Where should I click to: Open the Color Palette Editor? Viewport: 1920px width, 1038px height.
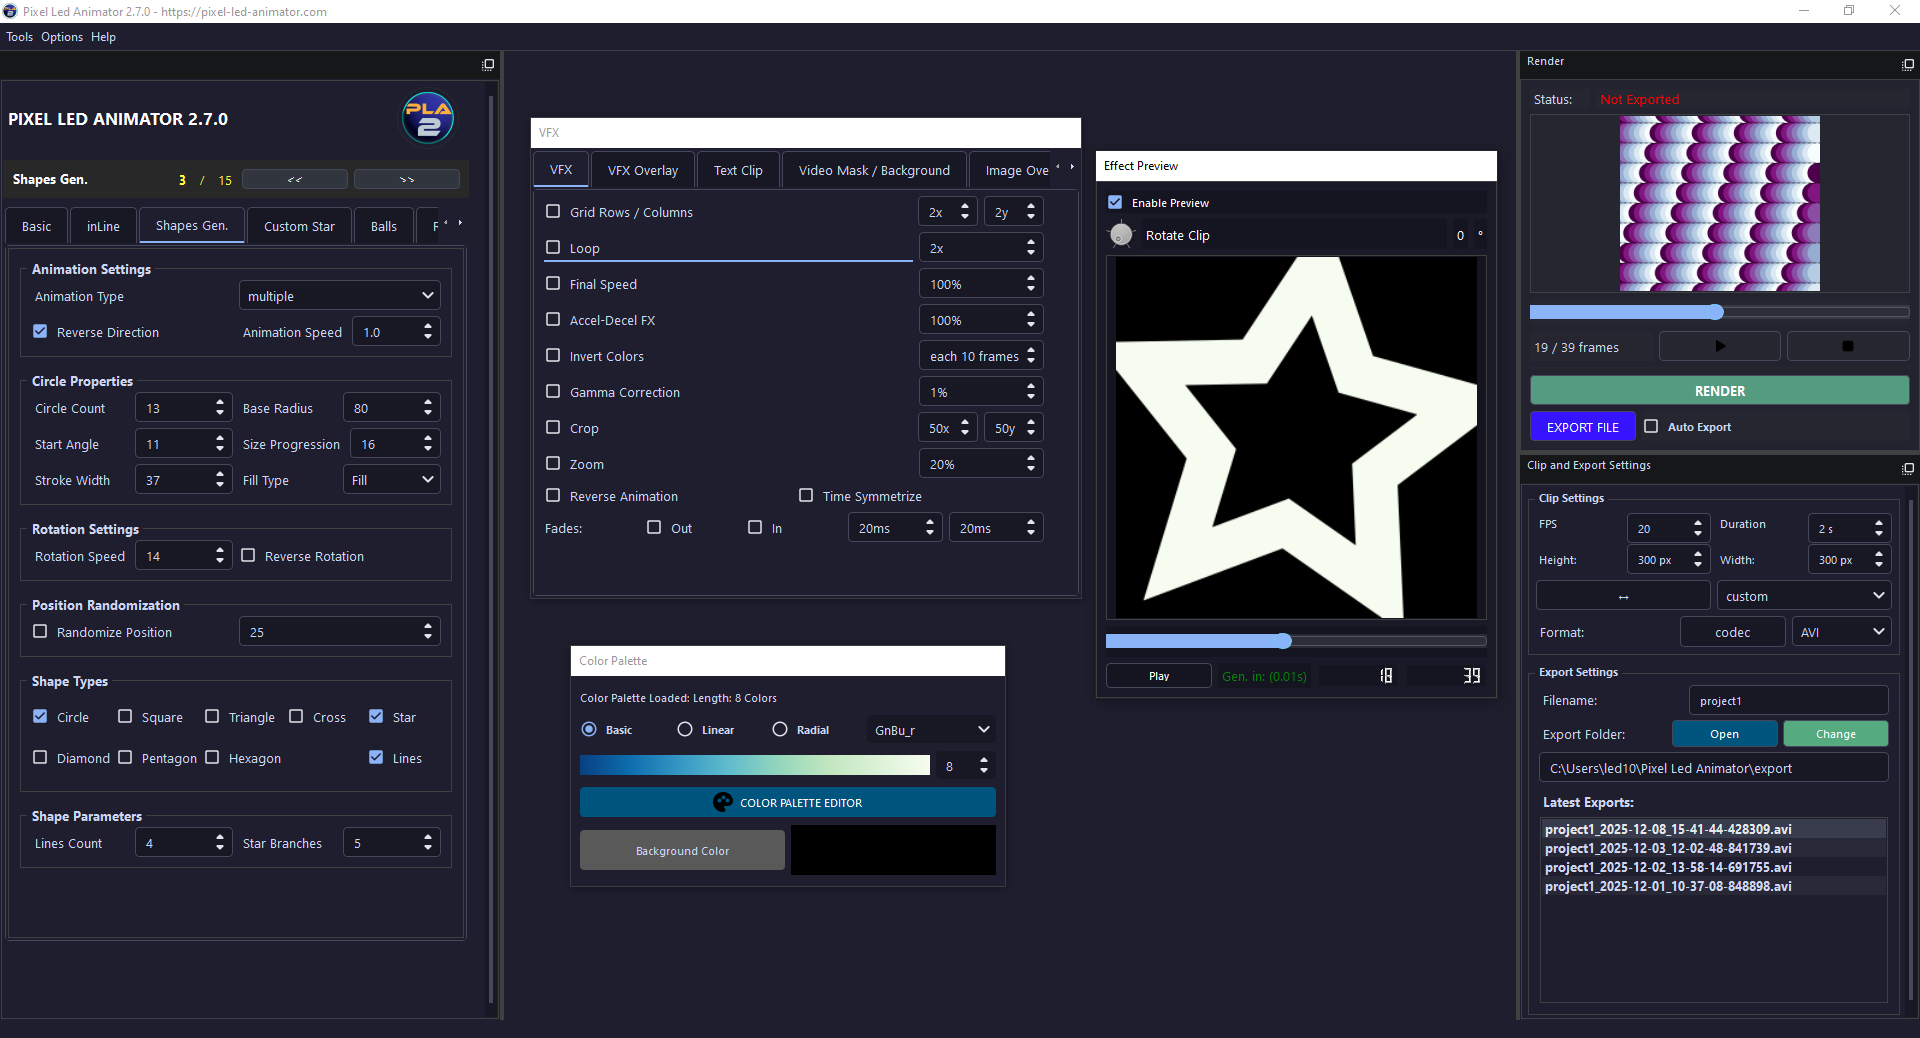(x=787, y=802)
